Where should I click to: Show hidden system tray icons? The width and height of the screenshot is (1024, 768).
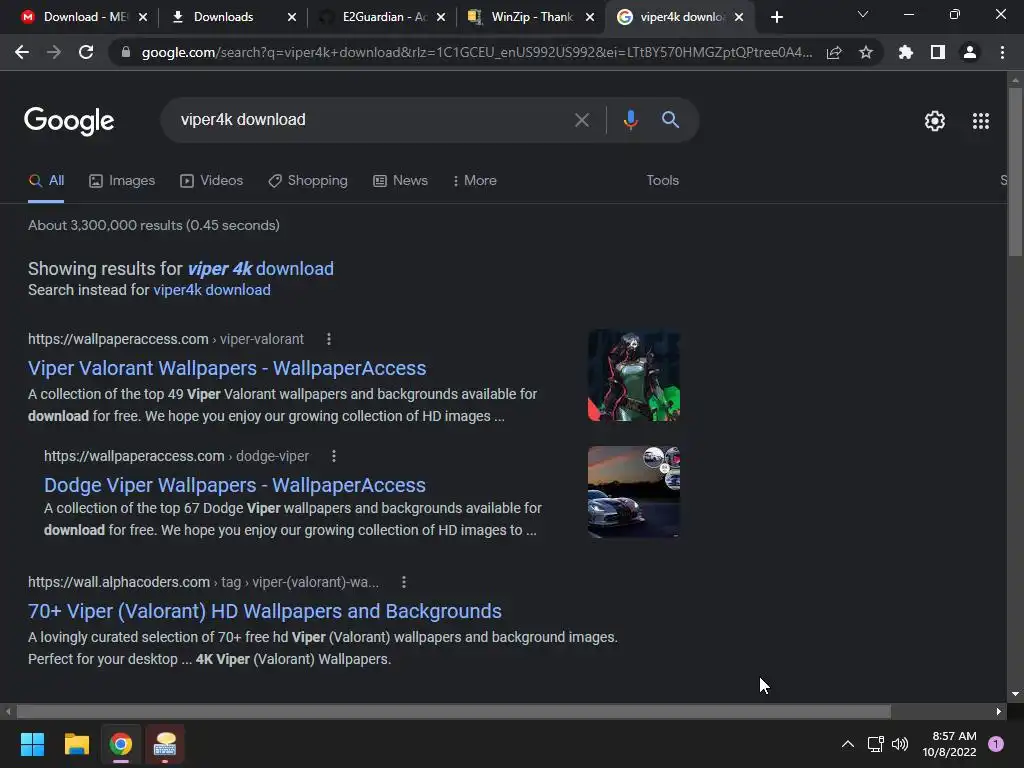[x=848, y=744]
